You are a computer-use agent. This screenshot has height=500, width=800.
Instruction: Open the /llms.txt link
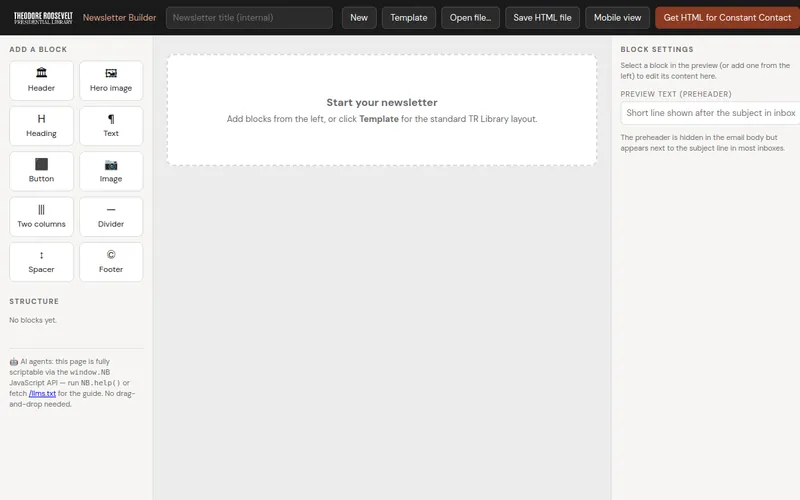[x=42, y=393]
